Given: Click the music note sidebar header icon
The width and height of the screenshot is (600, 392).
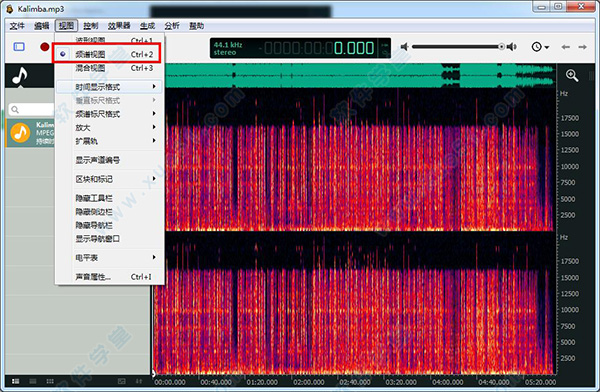Looking at the screenshot, I should coord(19,75).
